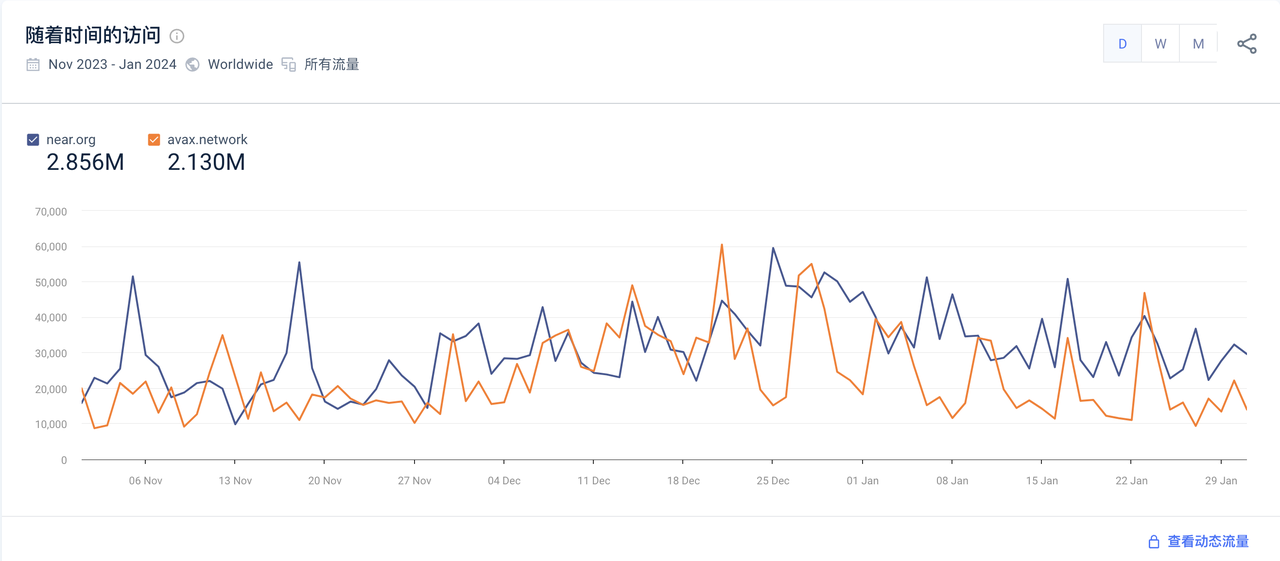This screenshot has height=561, width=1280.
Task: Click the 01 Jan label on x-axis
Action: click(862, 480)
